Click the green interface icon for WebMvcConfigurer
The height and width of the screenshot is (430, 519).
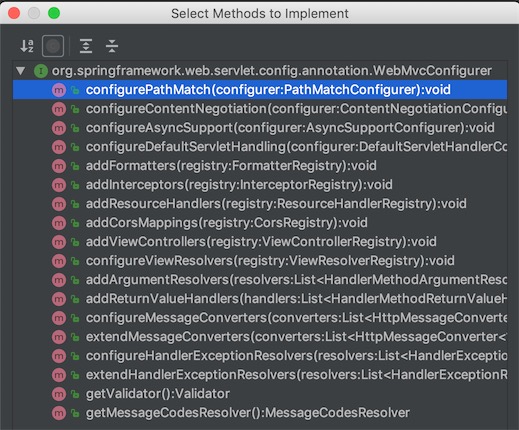(41, 71)
